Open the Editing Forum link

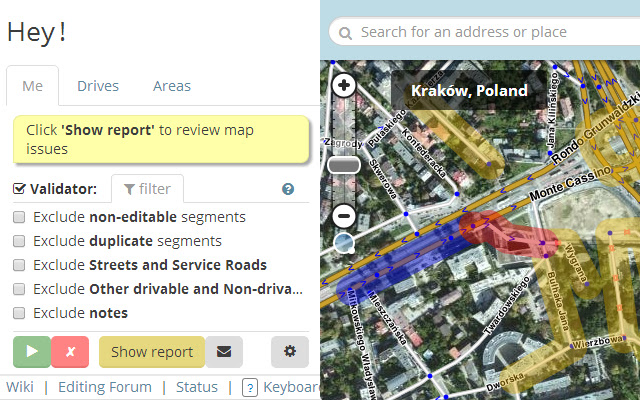(x=105, y=387)
